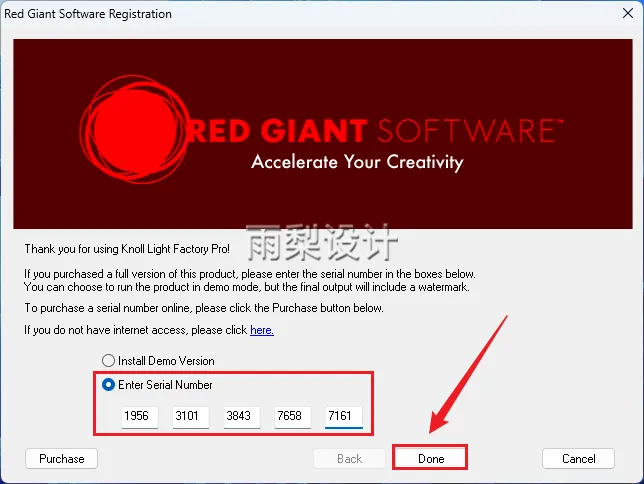Open the Purchase page button
The image size is (644, 484).
click(62, 459)
